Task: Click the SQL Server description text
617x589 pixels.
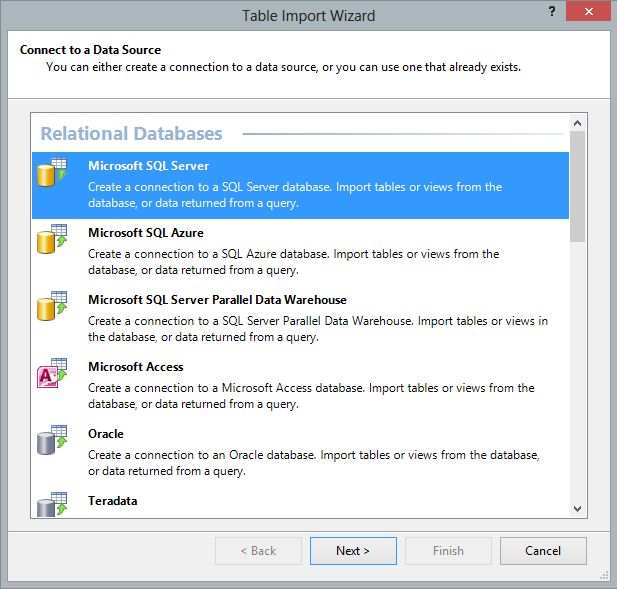Action: point(295,195)
